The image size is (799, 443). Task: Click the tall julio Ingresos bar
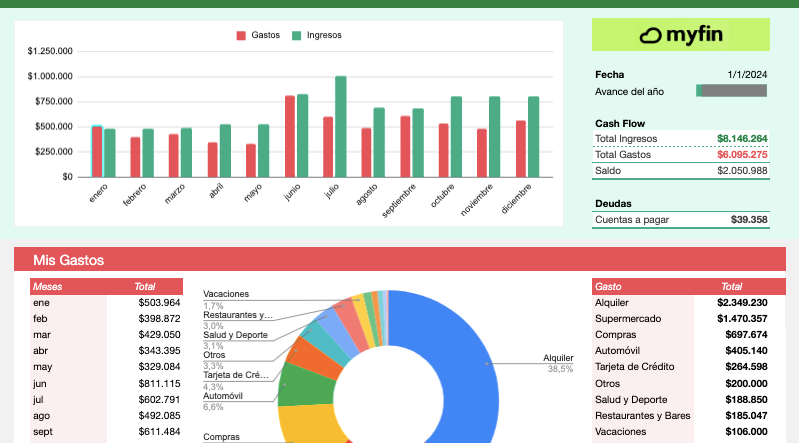click(341, 126)
